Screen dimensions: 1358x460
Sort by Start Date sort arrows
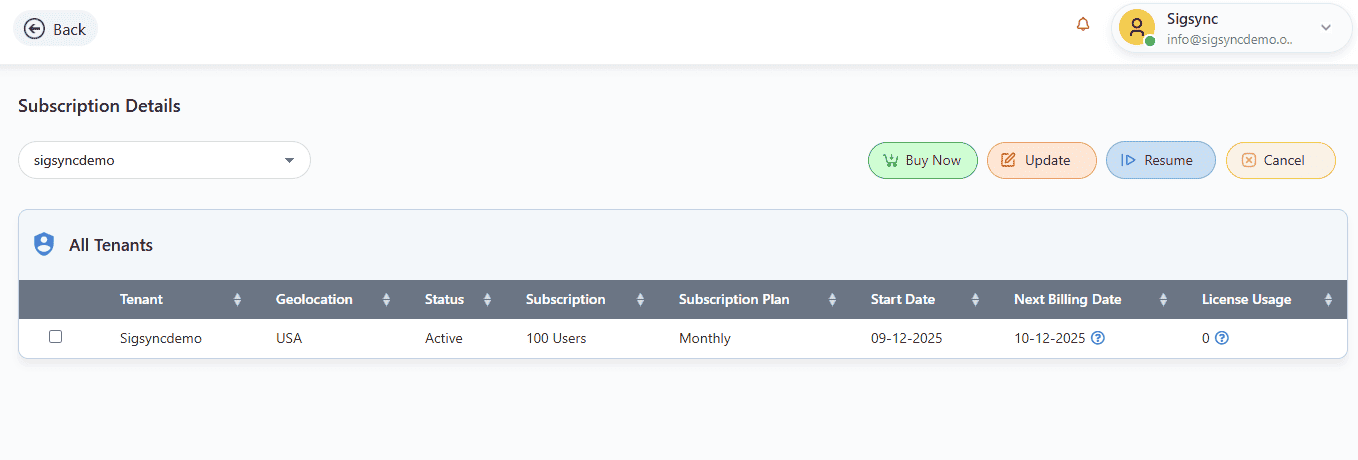tap(975, 299)
